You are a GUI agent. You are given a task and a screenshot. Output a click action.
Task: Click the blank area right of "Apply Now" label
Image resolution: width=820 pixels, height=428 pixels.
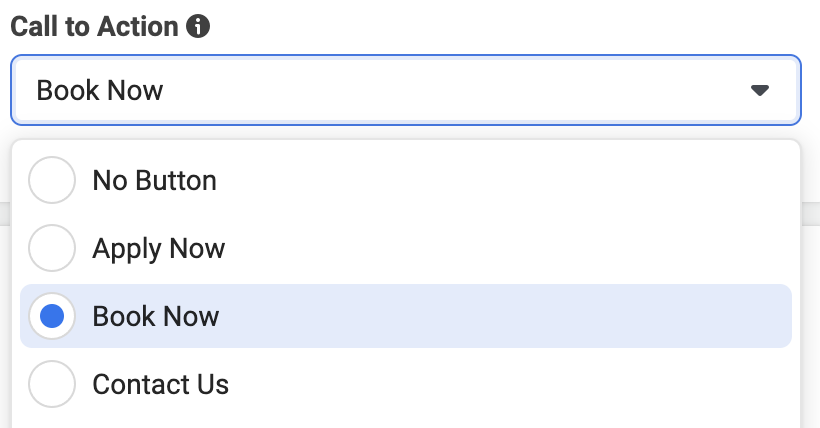tap(500, 248)
